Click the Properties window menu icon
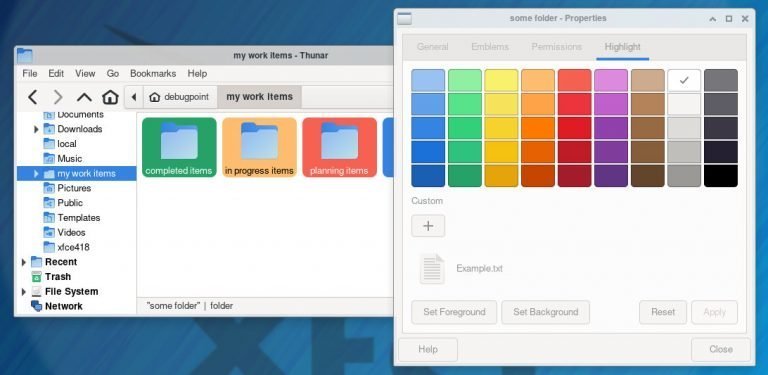 tap(404, 19)
